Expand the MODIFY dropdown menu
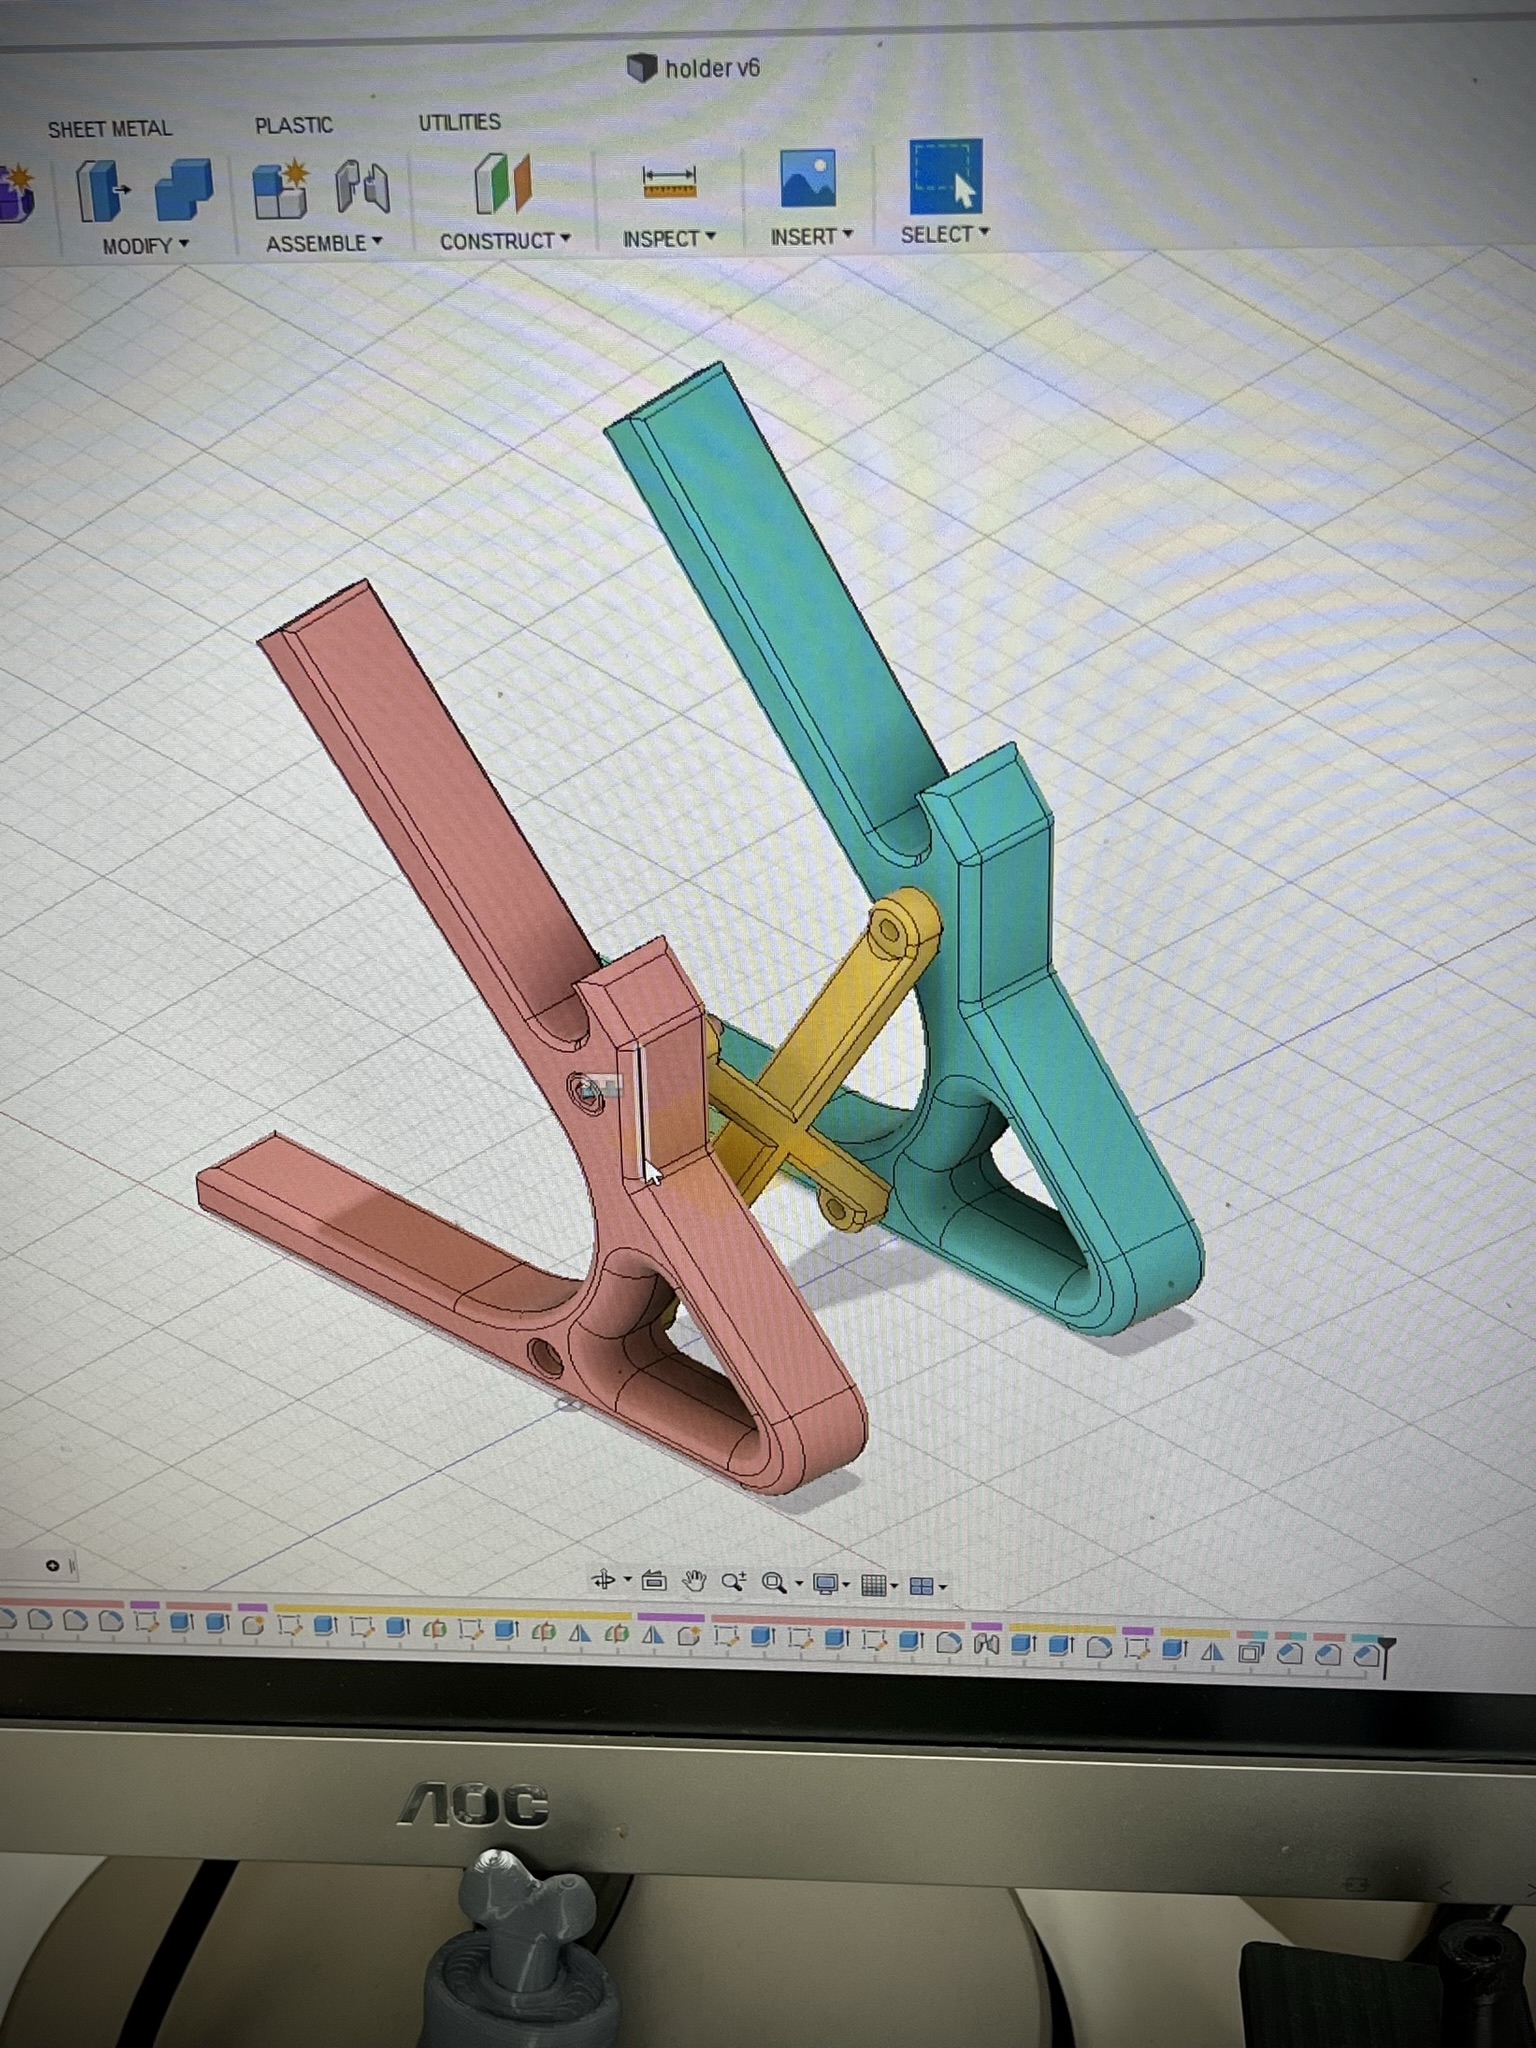The height and width of the screenshot is (2048, 1536). pos(145,245)
